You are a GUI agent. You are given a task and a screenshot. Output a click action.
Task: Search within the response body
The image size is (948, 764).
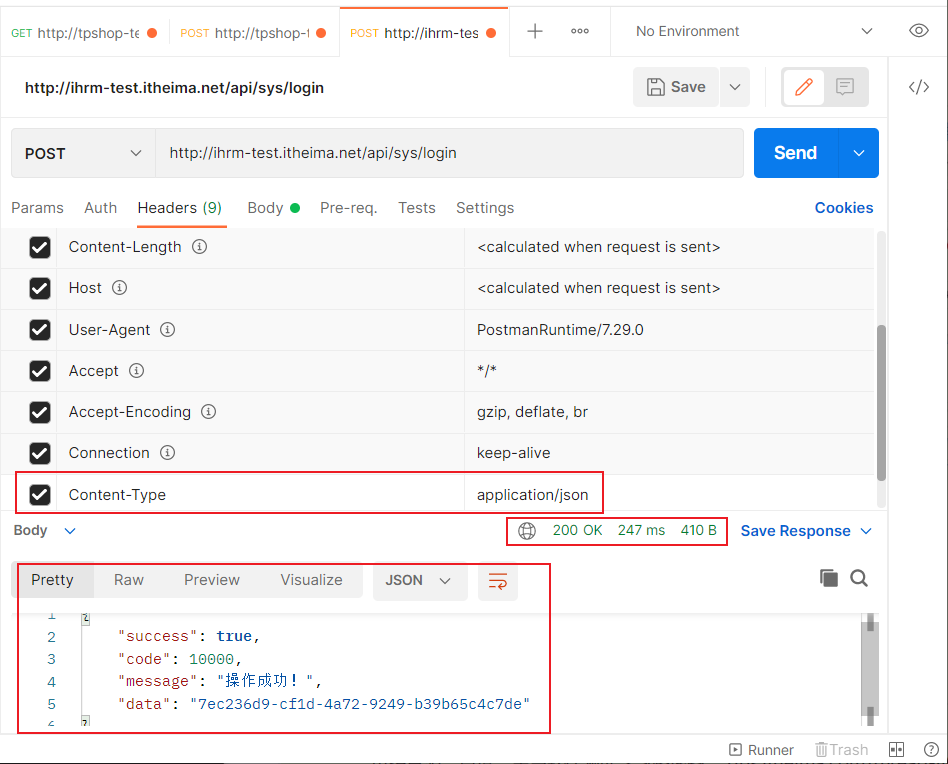click(x=858, y=578)
